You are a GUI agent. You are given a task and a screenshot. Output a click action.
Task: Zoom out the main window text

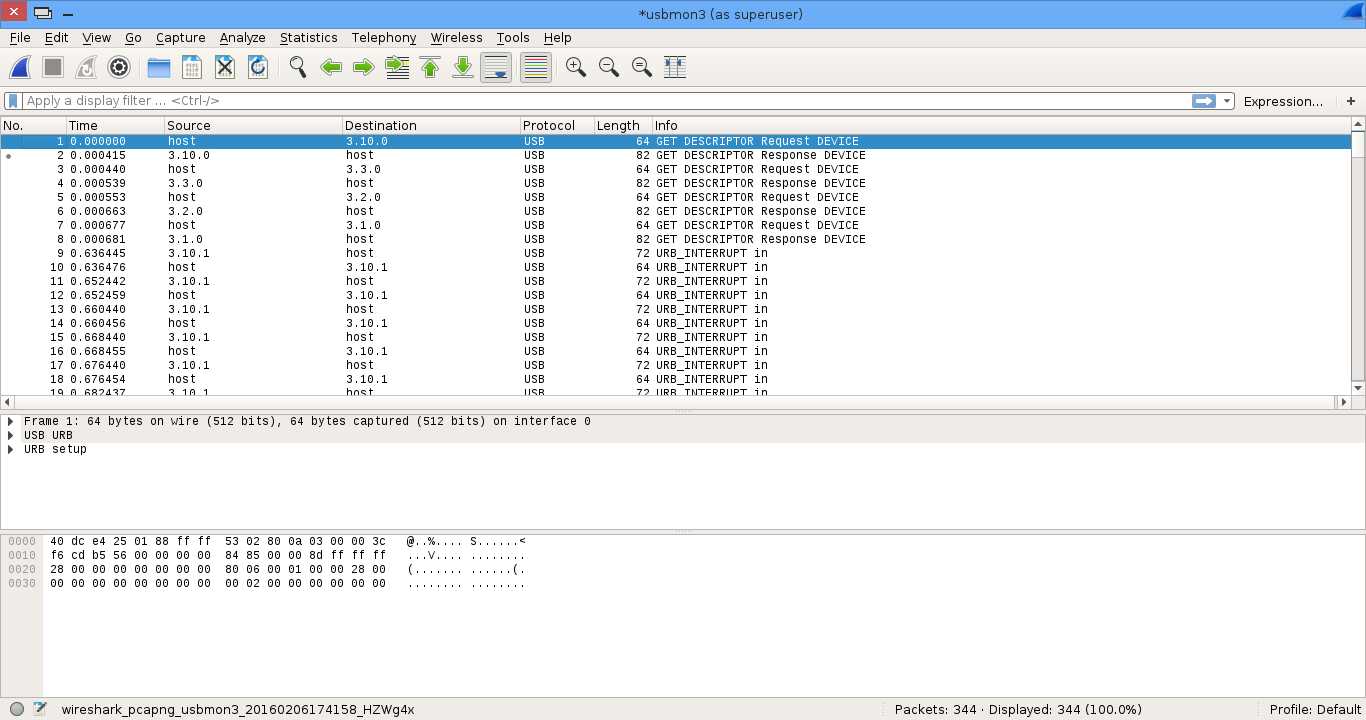coord(609,67)
